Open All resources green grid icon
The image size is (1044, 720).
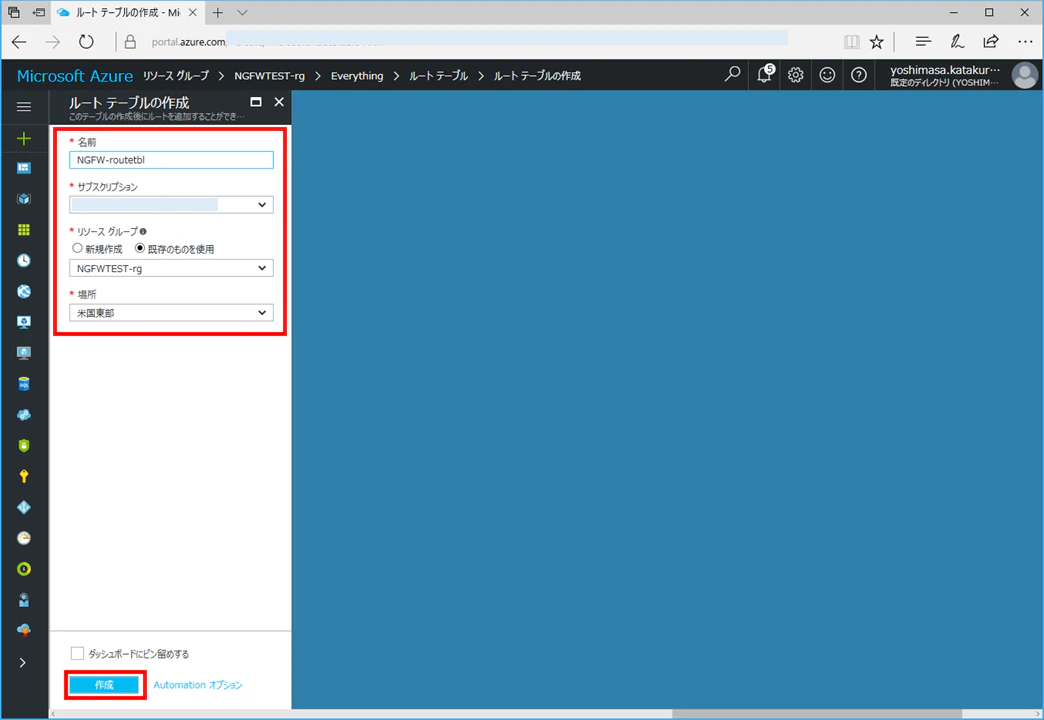(x=24, y=230)
